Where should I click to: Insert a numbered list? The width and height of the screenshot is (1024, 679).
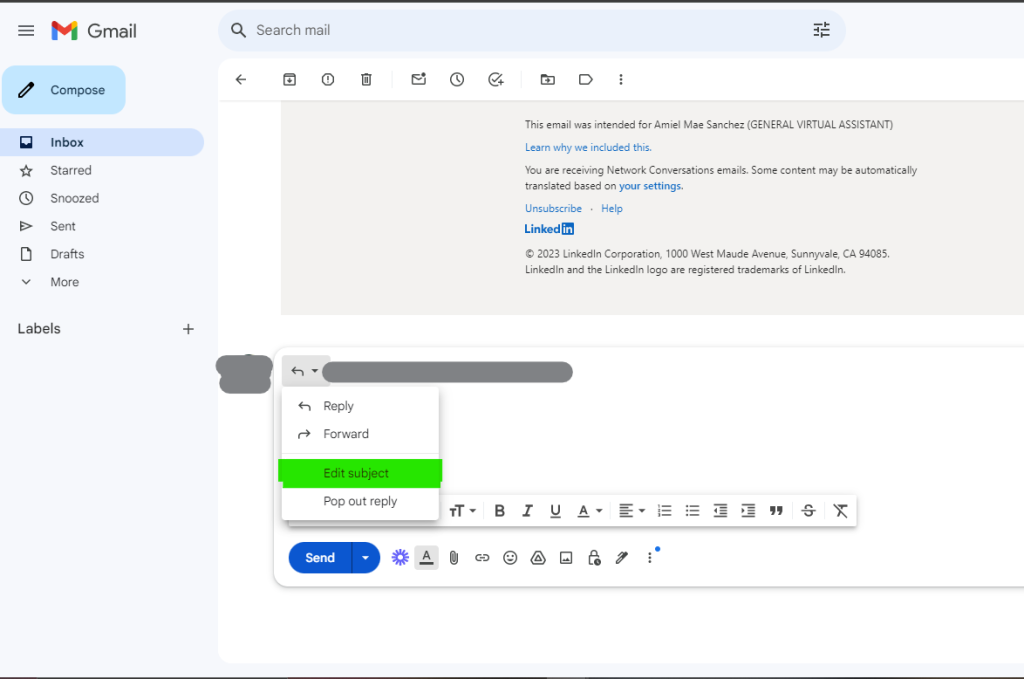pos(665,511)
